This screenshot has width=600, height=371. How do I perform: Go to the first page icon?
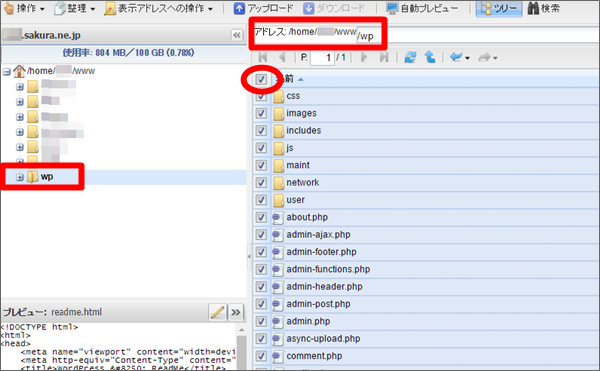tap(263, 57)
